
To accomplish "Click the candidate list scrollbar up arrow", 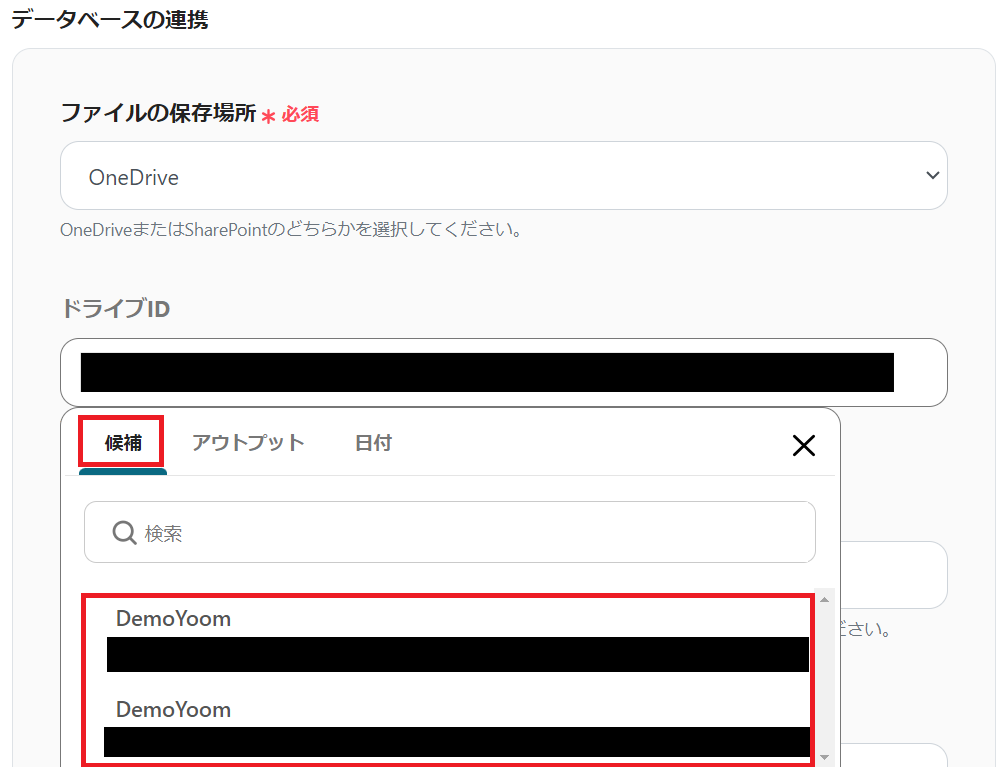I will [824, 600].
